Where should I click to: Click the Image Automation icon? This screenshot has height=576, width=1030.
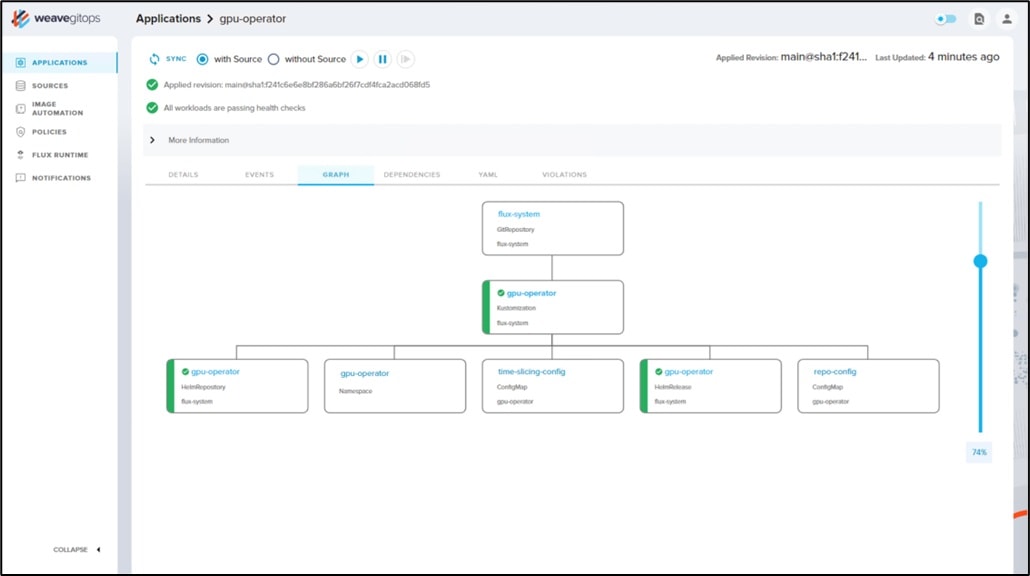pyautogui.click(x=20, y=108)
